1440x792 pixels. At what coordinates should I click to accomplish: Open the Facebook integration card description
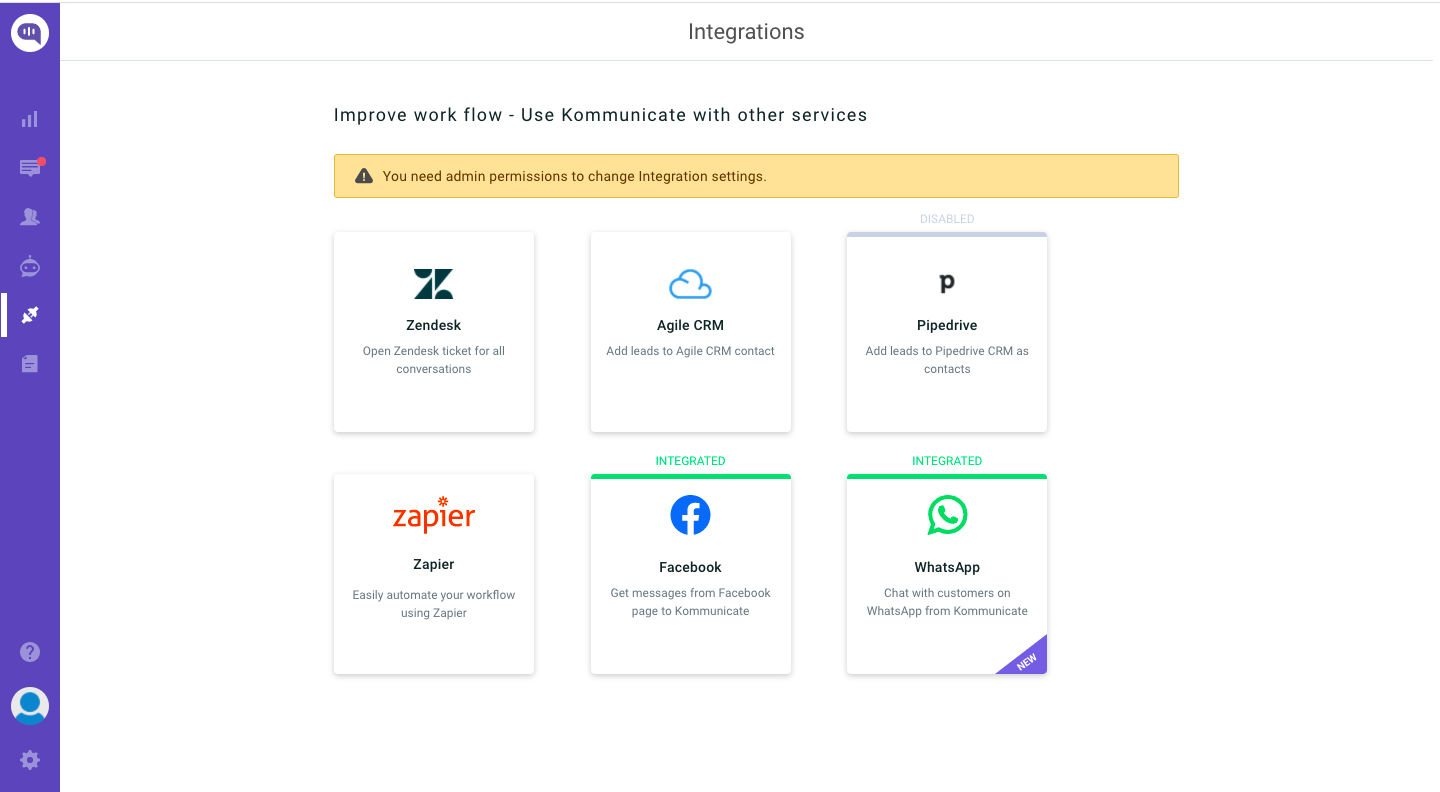(x=690, y=602)
